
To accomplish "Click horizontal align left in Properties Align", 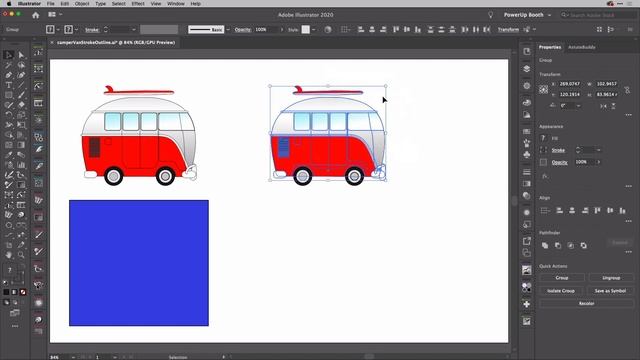I will pyautogui.click(x=560, y=211).
